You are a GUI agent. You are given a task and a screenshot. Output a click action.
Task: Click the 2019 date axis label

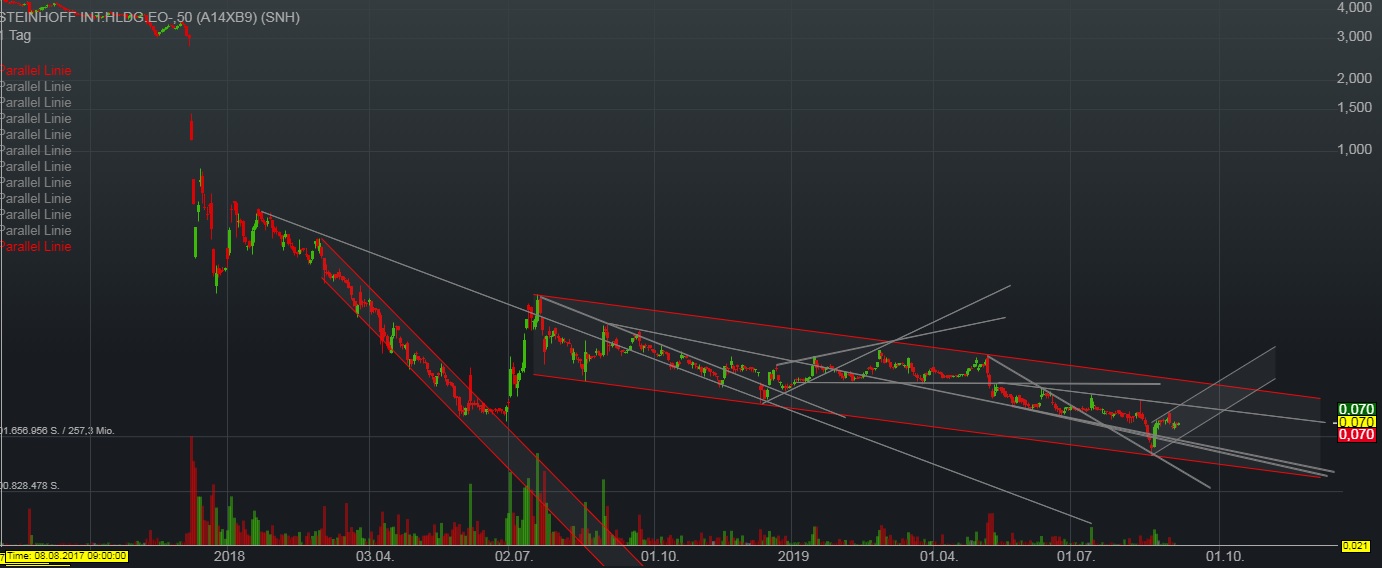coord(793,555)
